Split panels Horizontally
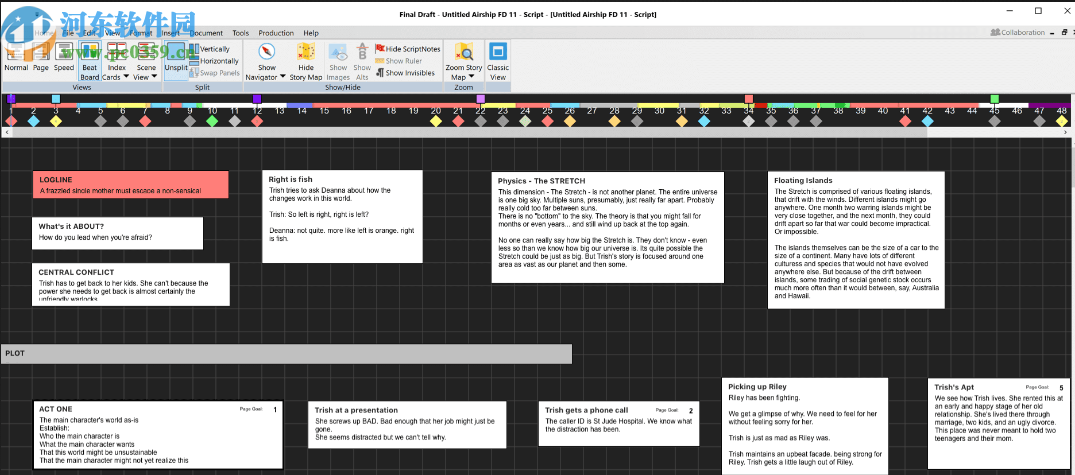Image resolution: width=1075 pixels, height=475 pixels. click(x=215, y=61)
